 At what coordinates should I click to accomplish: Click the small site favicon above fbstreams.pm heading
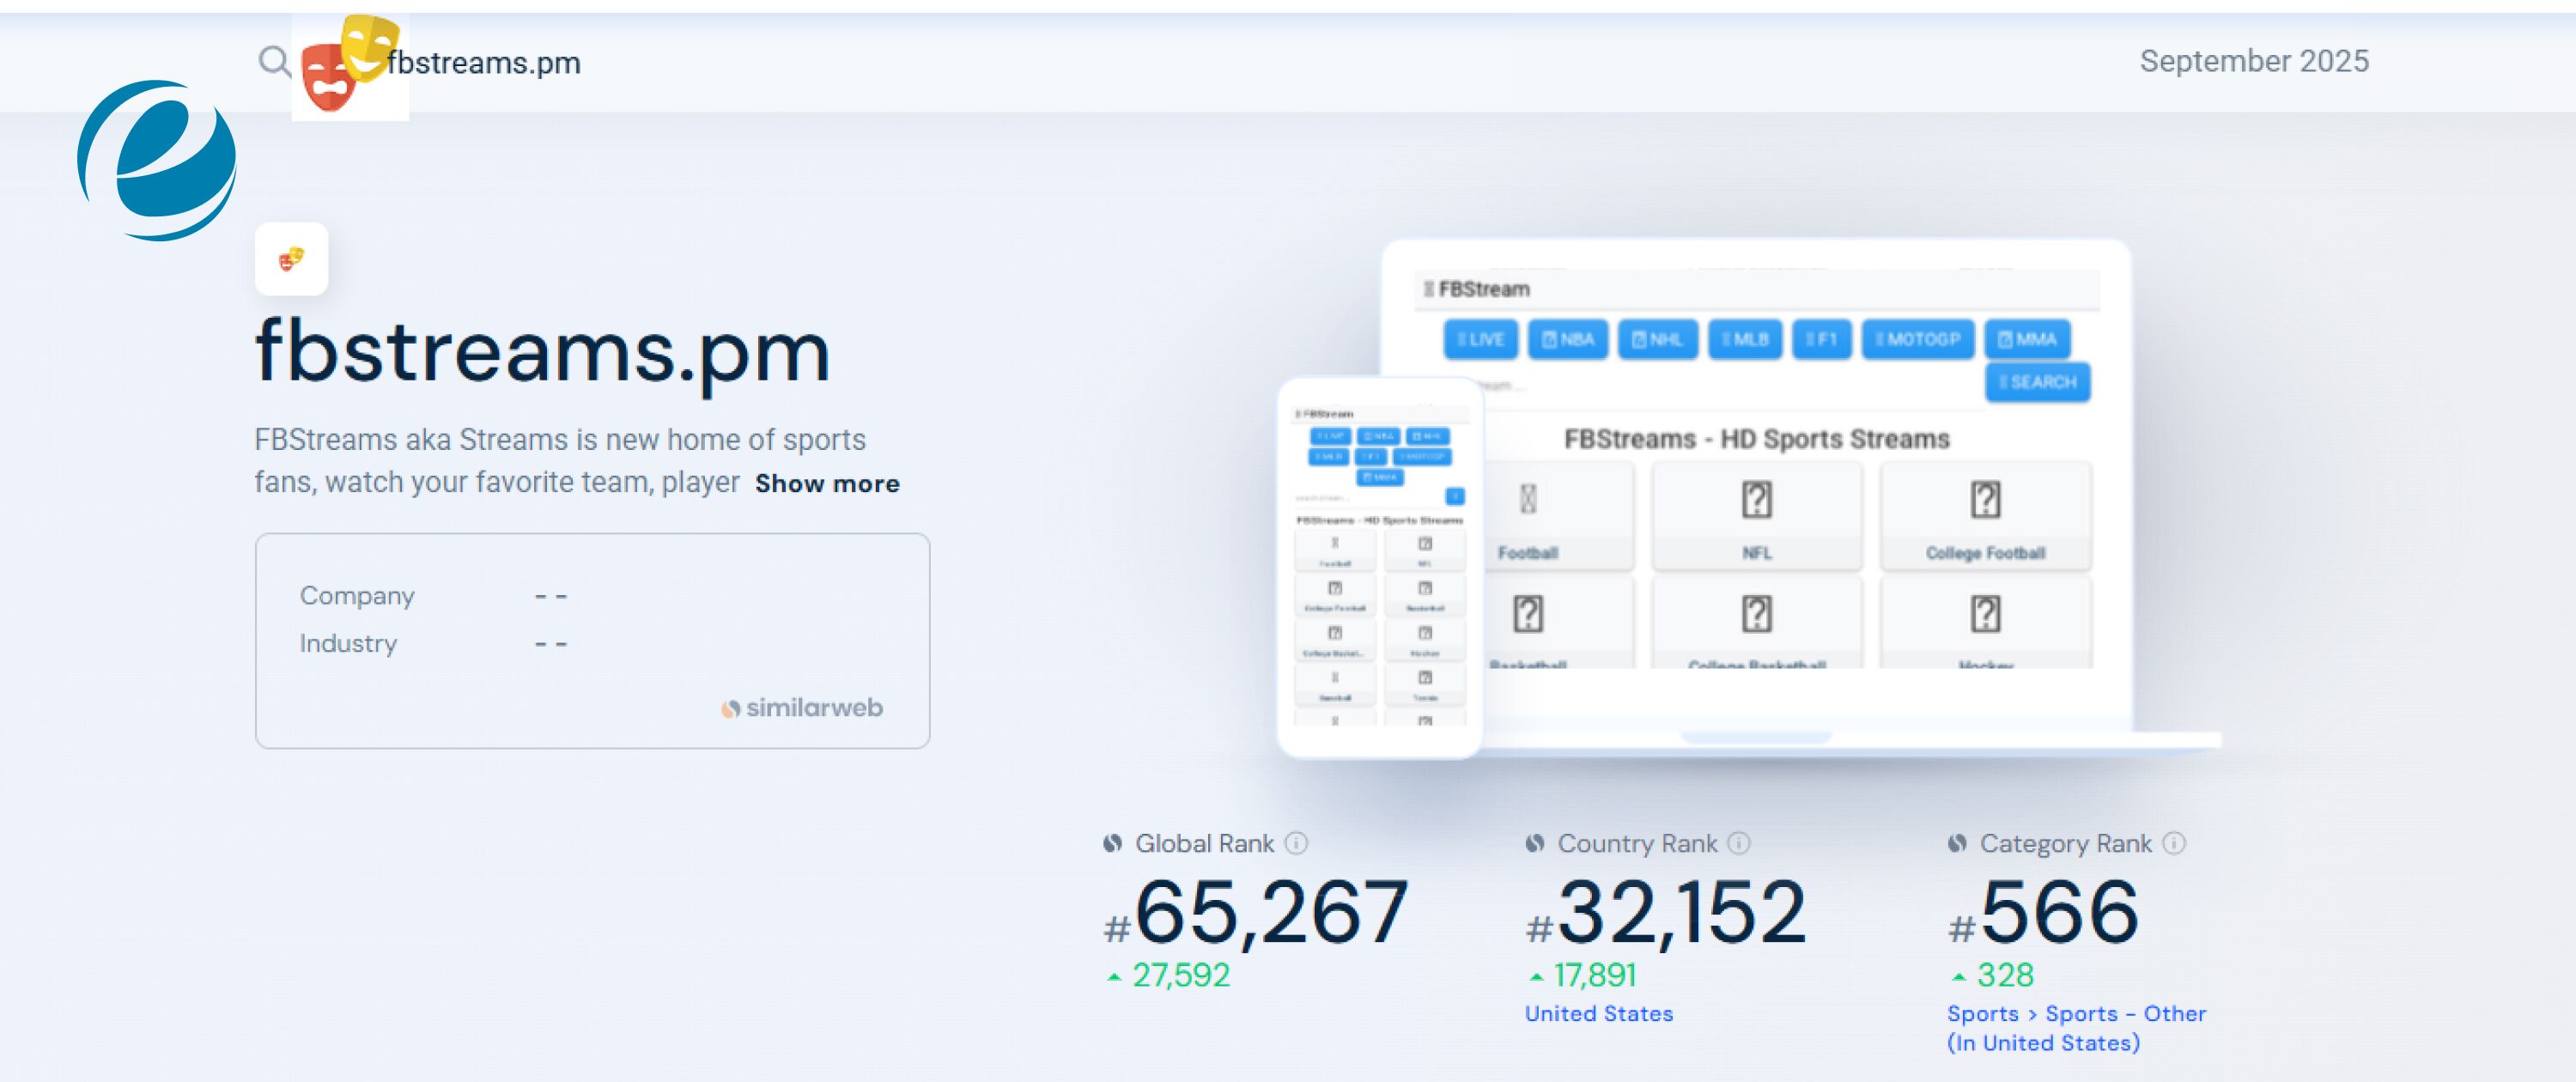(291, 259)
